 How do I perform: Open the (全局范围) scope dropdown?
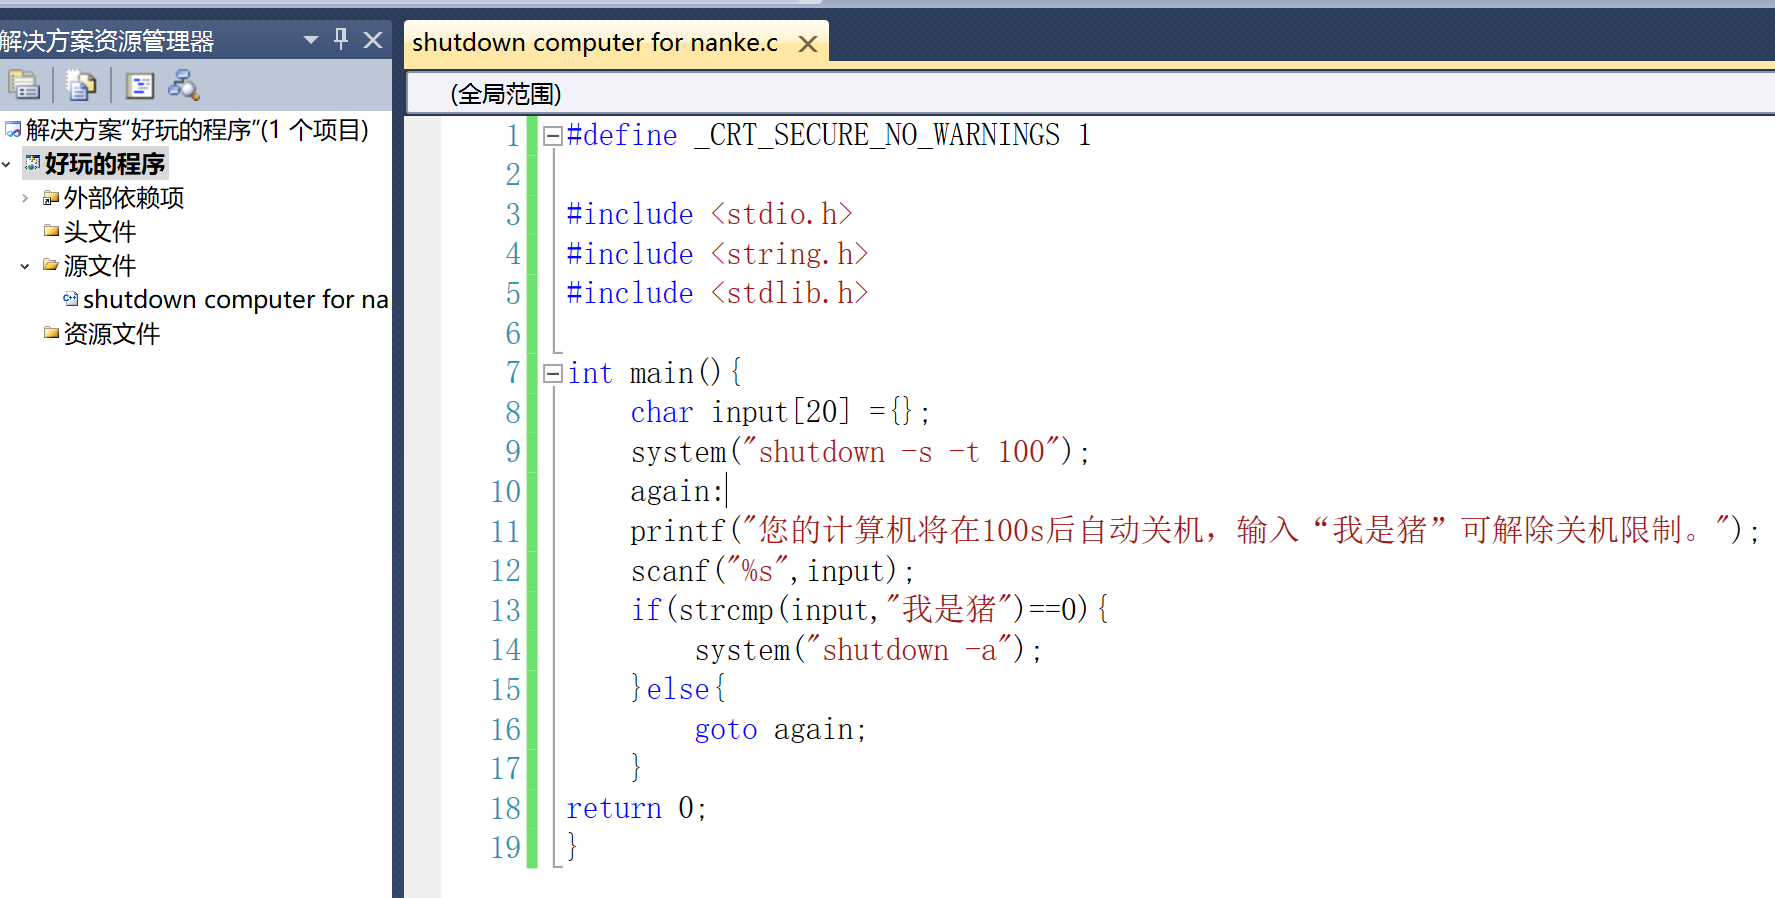pos(1090,94)
